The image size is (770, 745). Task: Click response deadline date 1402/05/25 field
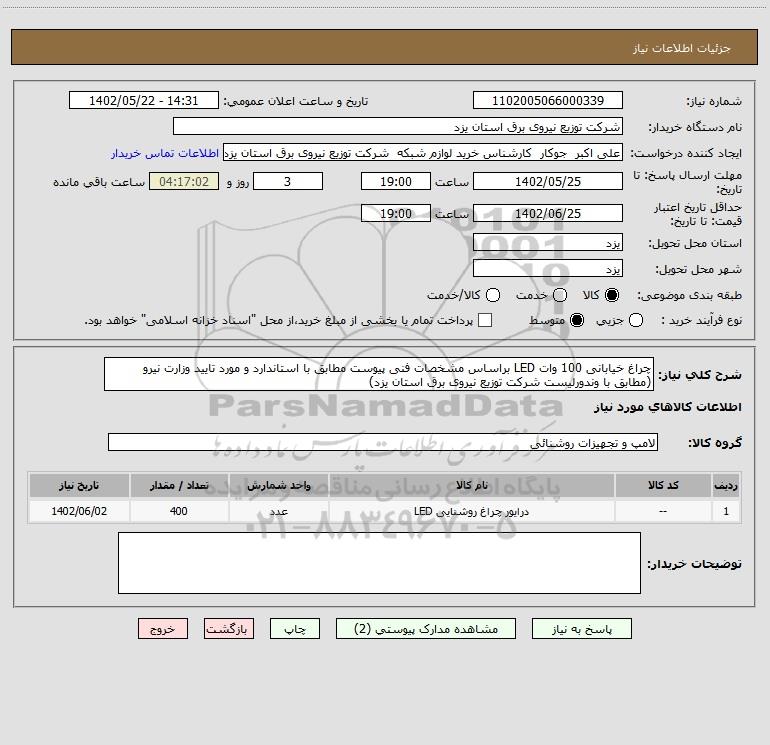(x=548, y=181)
